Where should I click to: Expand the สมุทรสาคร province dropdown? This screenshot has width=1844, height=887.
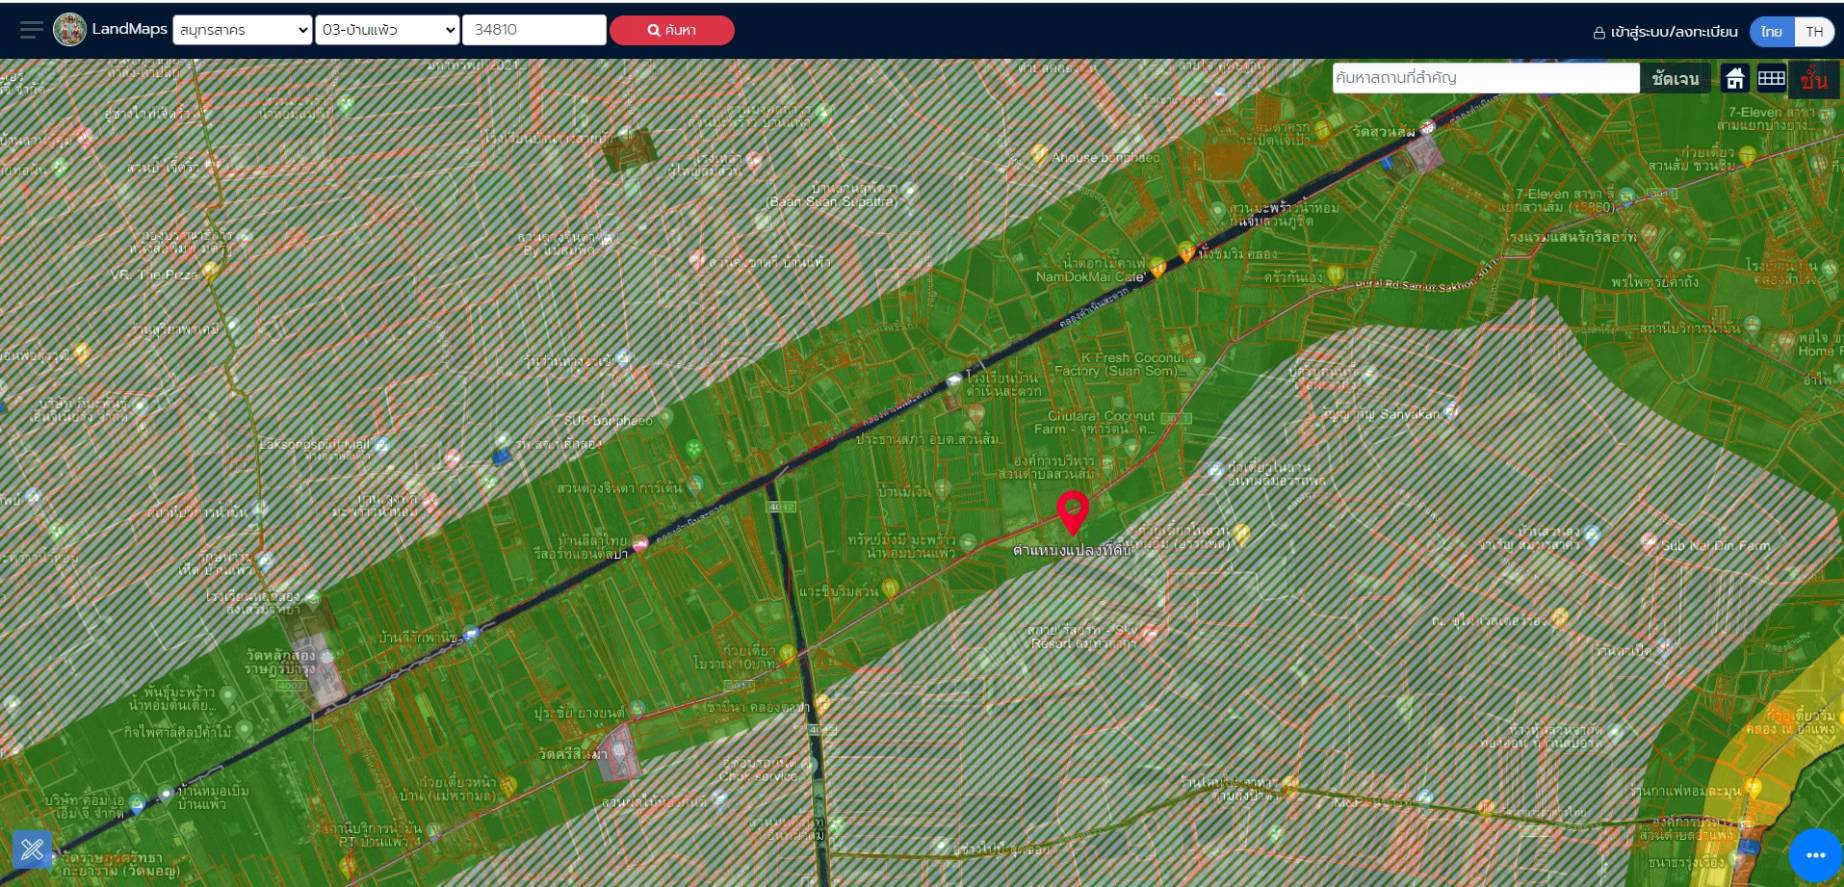coord(242,30)
